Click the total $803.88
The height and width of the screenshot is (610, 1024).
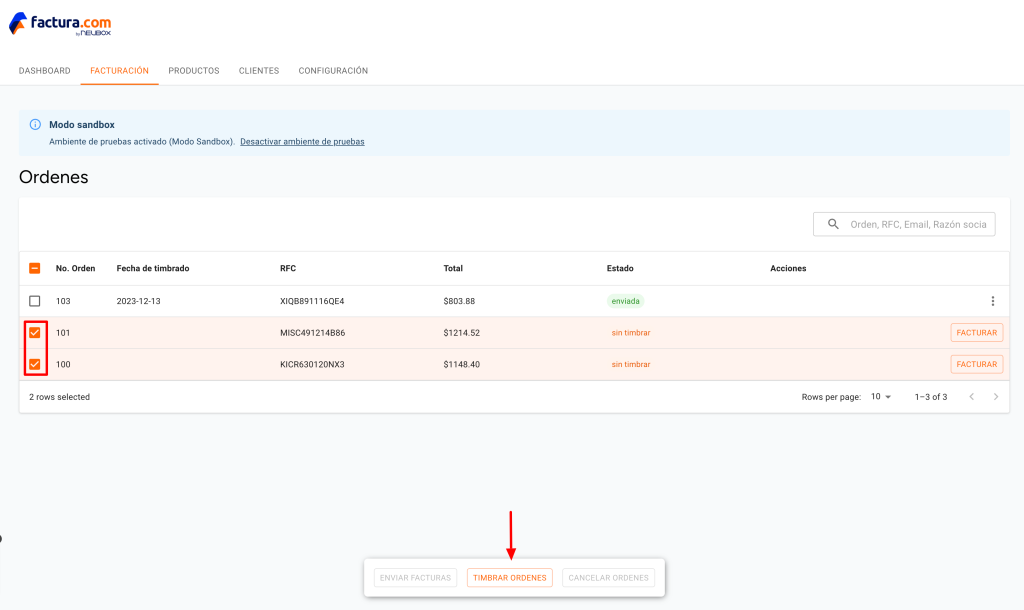click(x=459, y=301)
